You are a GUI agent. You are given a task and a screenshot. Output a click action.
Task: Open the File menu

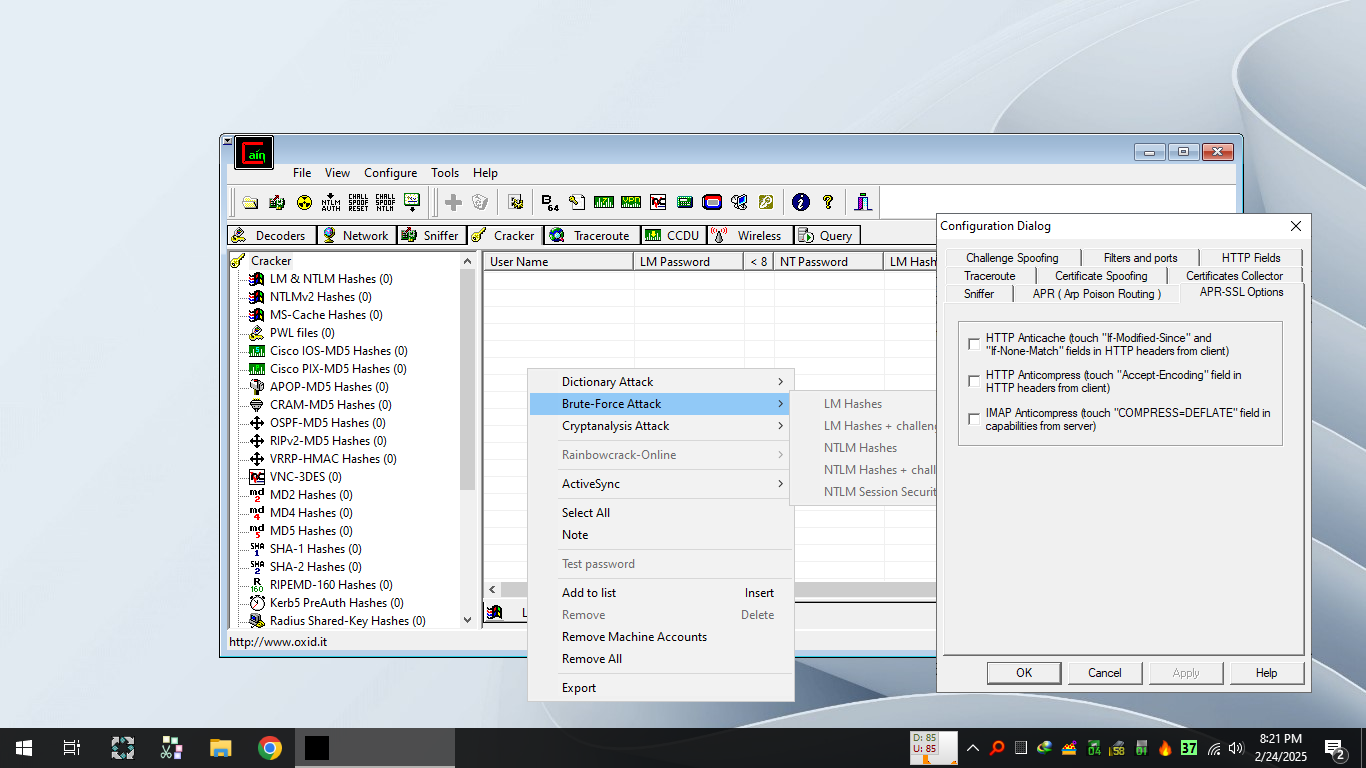(302, 173)
